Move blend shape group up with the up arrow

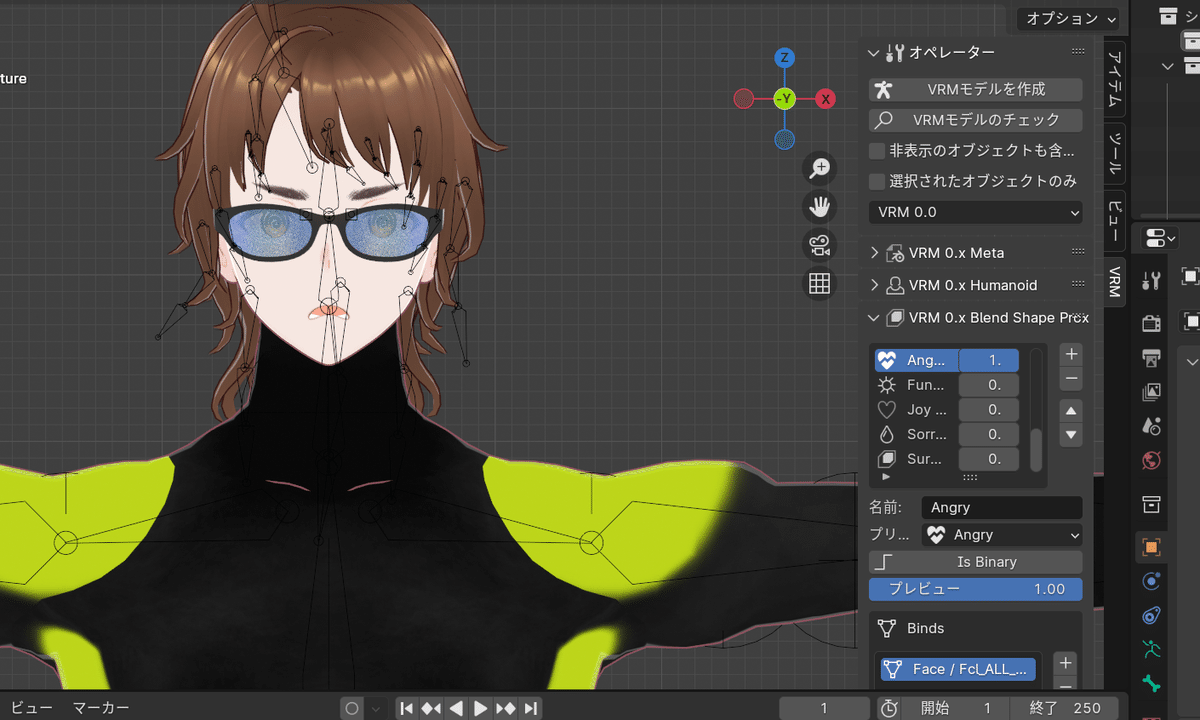(1071, 411)
